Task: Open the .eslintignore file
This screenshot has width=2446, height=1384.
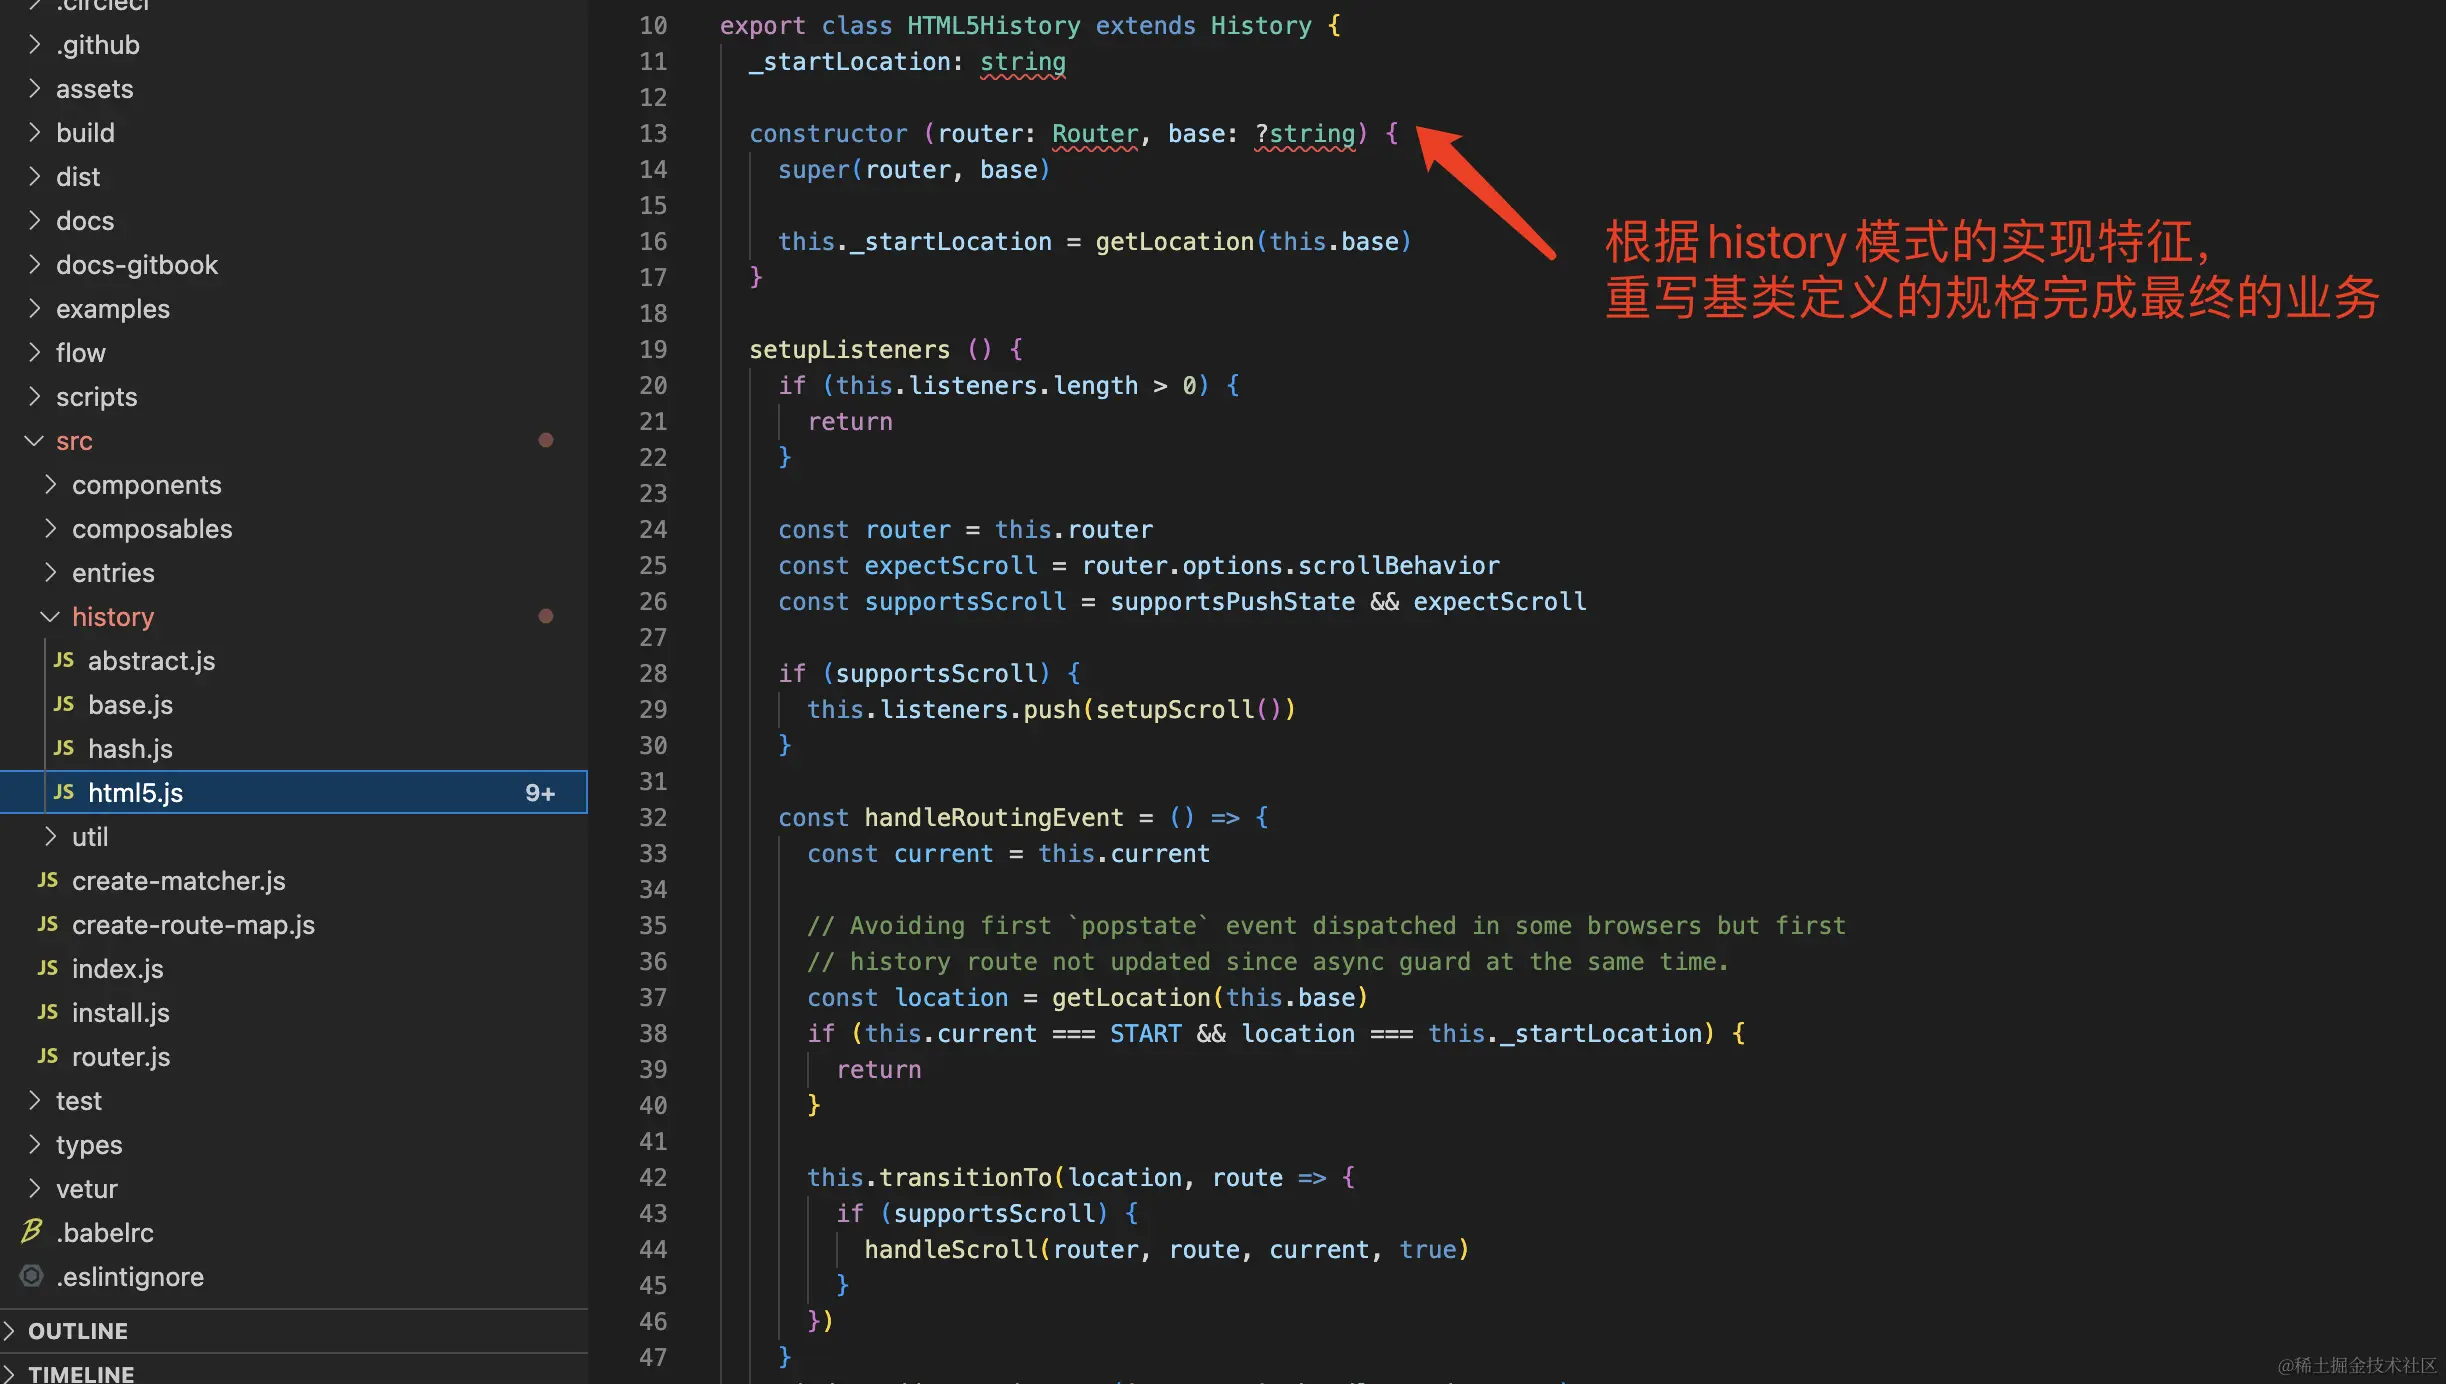Action: click(x=129, y=1277)
